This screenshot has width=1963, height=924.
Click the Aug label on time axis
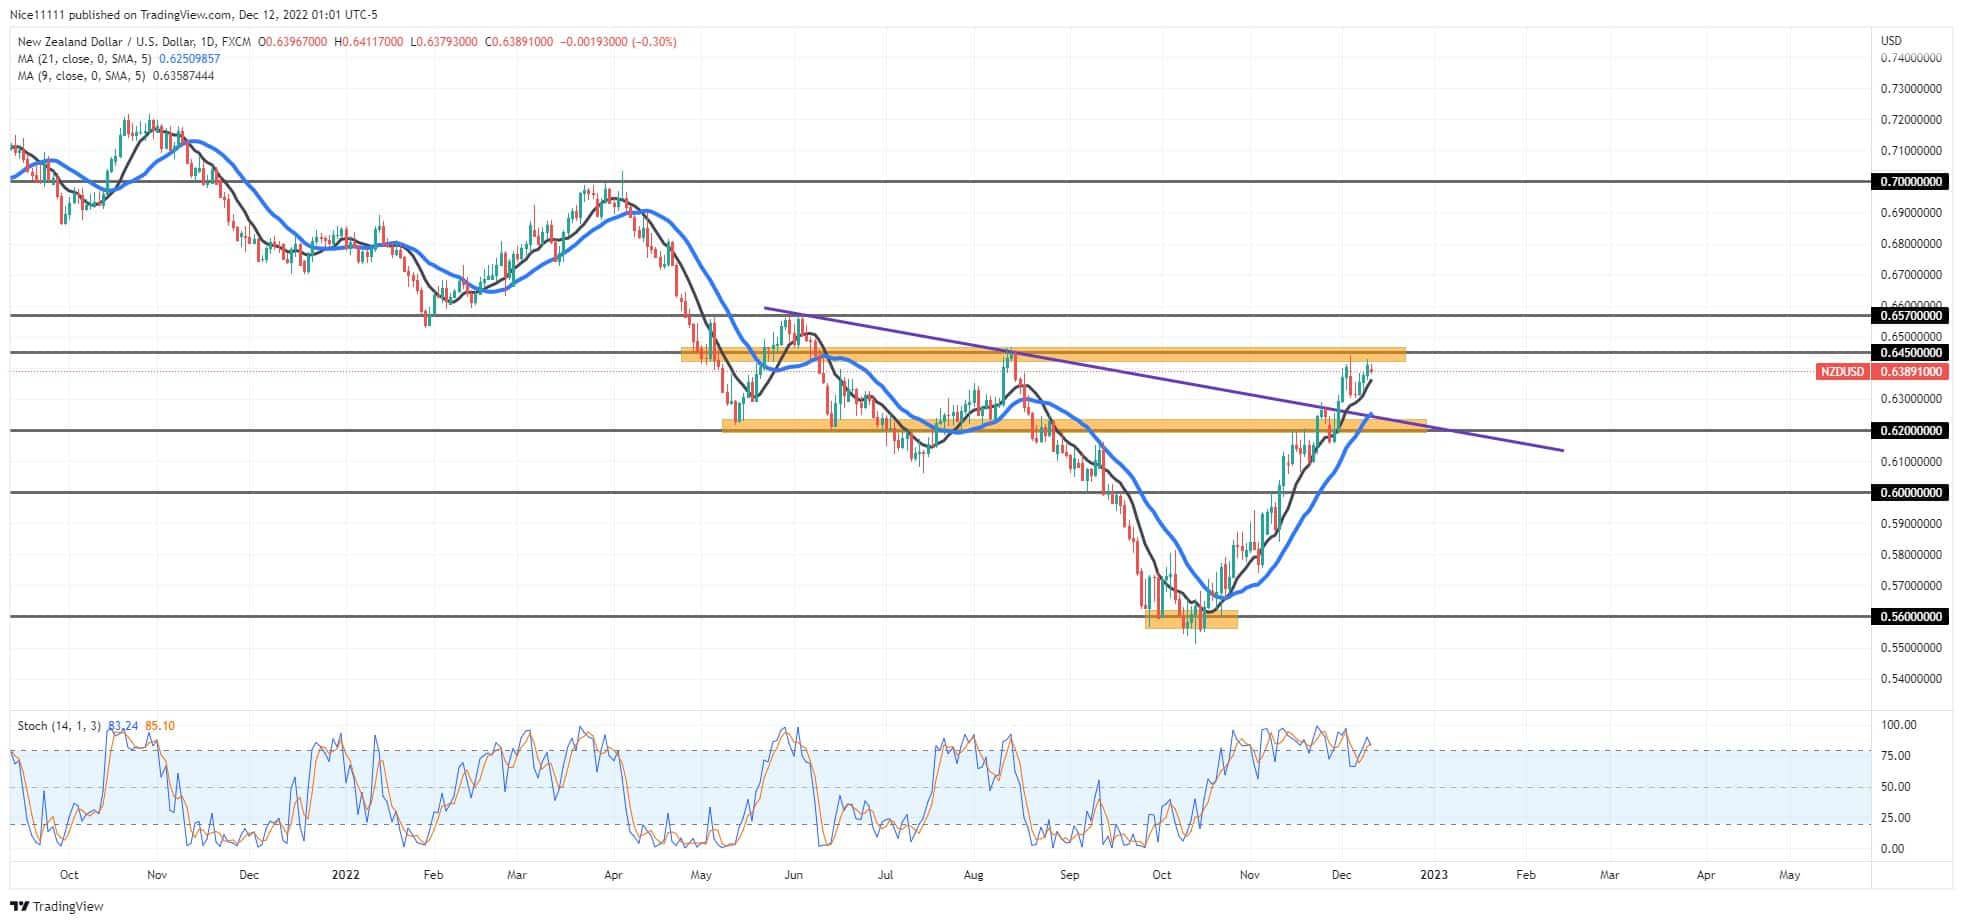tap(974, 875)
